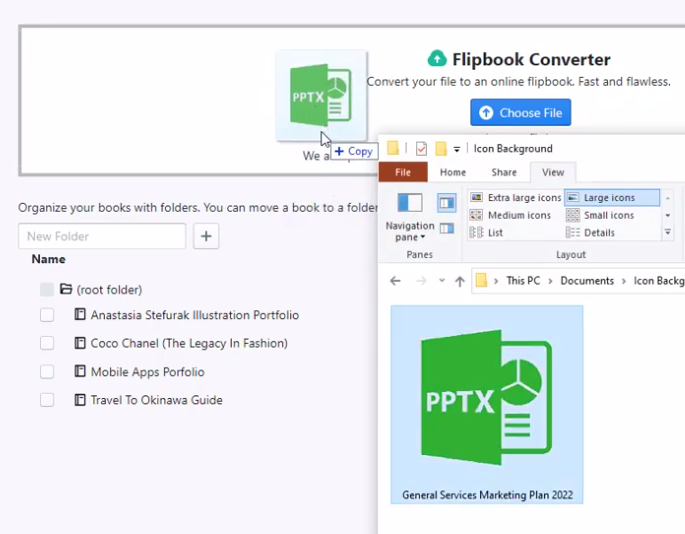This screenshot has width=685, height=534.
Task: Choose Large icons layout
Action: (x=612, y=198)
